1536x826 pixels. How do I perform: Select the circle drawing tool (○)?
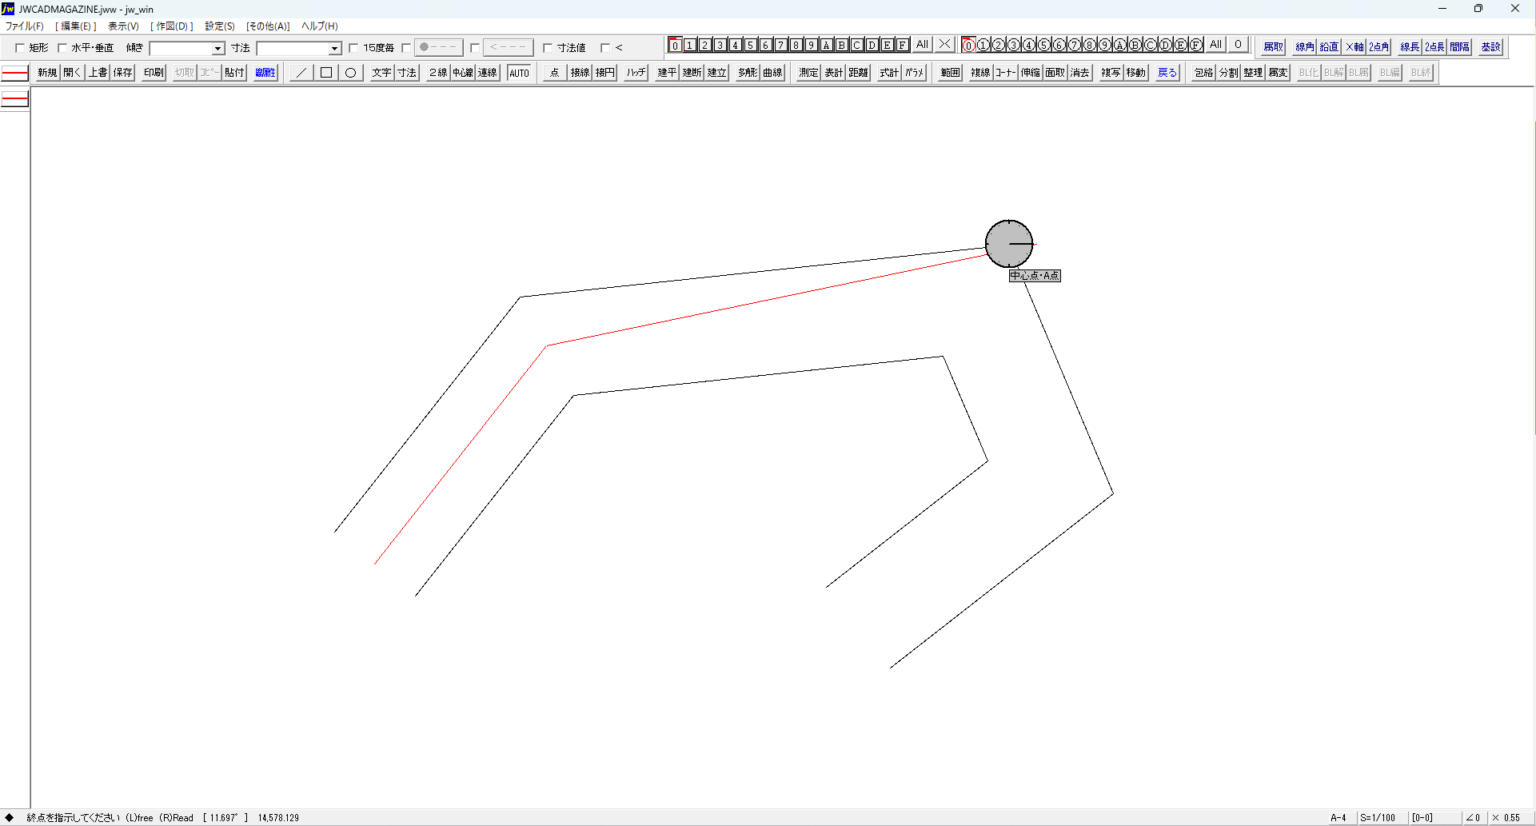tap(350, 73)
